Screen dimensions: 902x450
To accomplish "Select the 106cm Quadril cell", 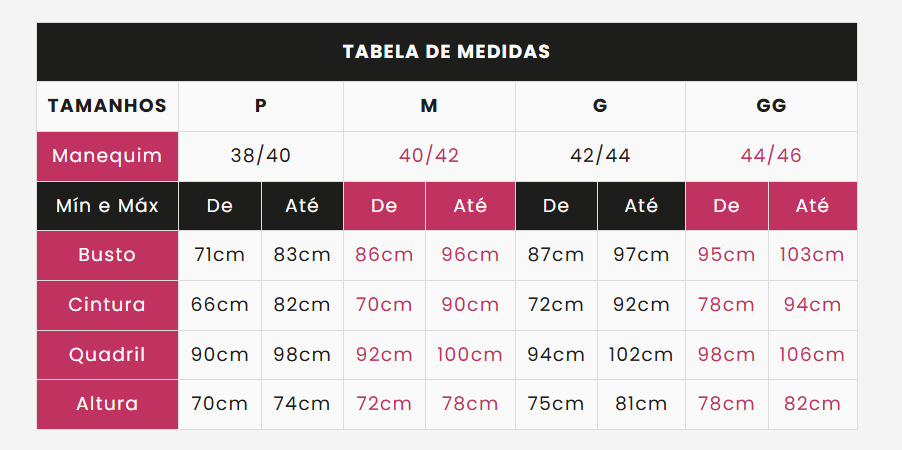I will 812,355.
